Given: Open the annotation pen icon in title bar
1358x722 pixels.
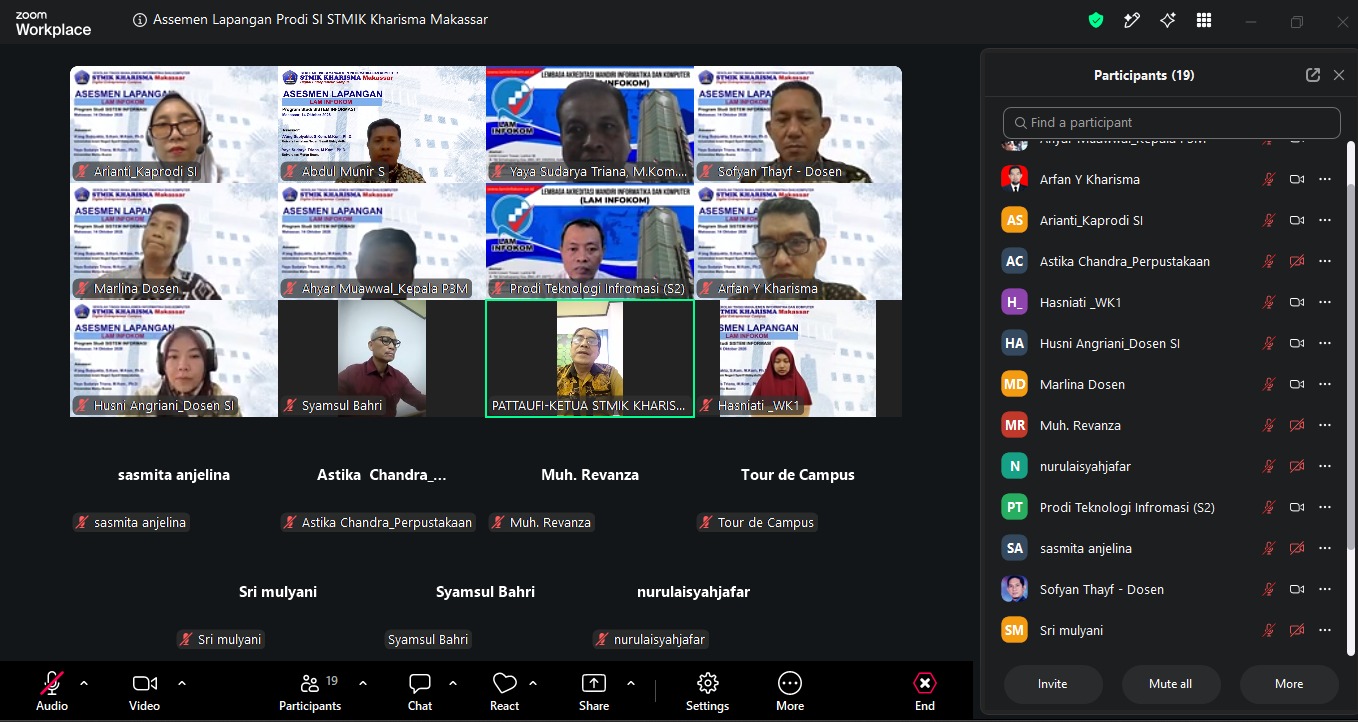Looking at the screenshot, I should coord(1132,20).
